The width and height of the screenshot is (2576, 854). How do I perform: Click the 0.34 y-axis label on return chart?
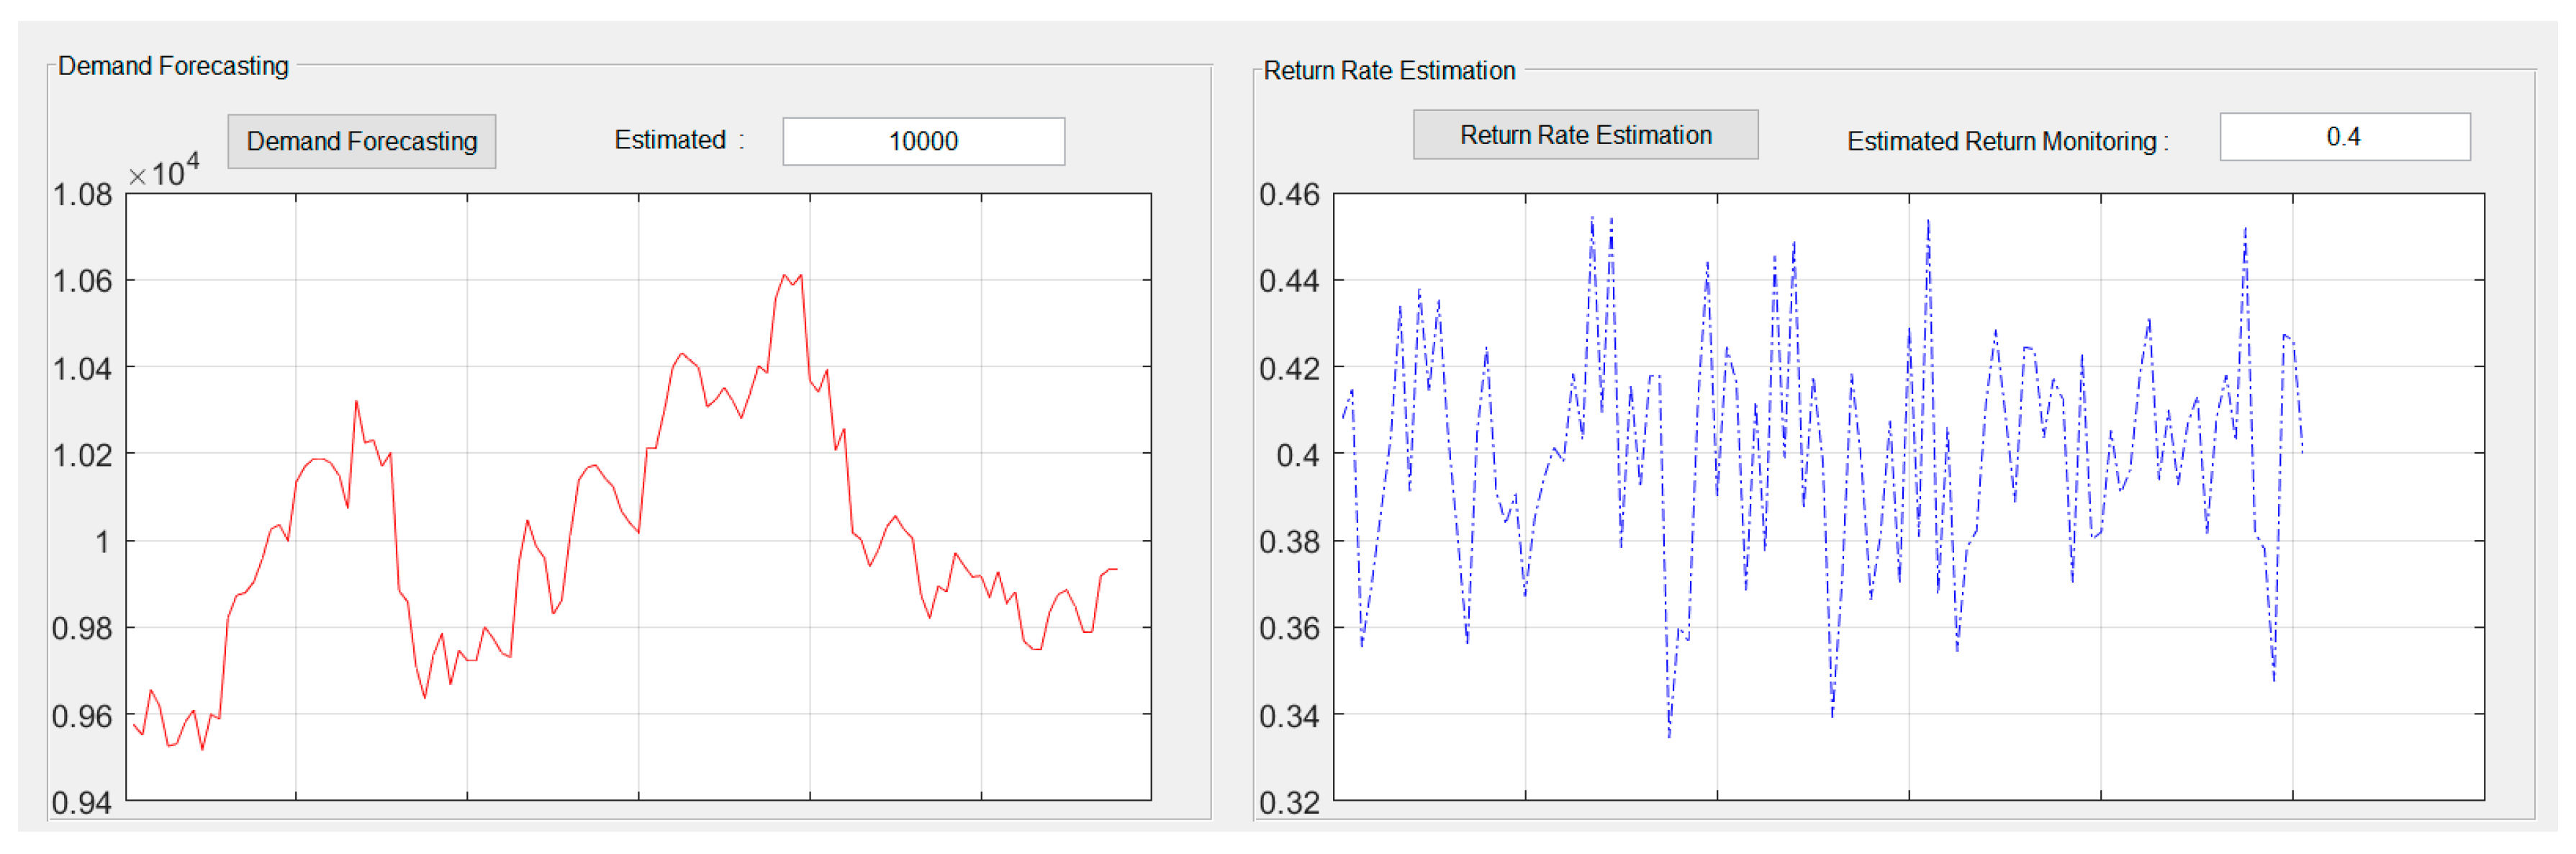pos(1288,716)
